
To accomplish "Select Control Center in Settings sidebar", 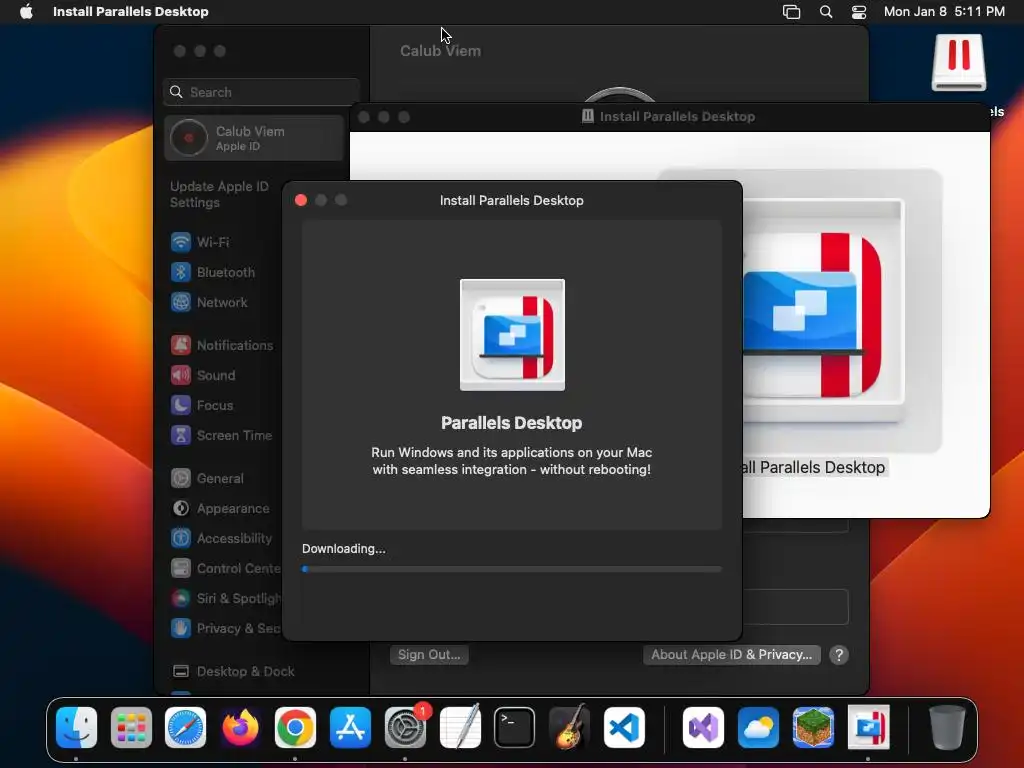I will point(224,568).
